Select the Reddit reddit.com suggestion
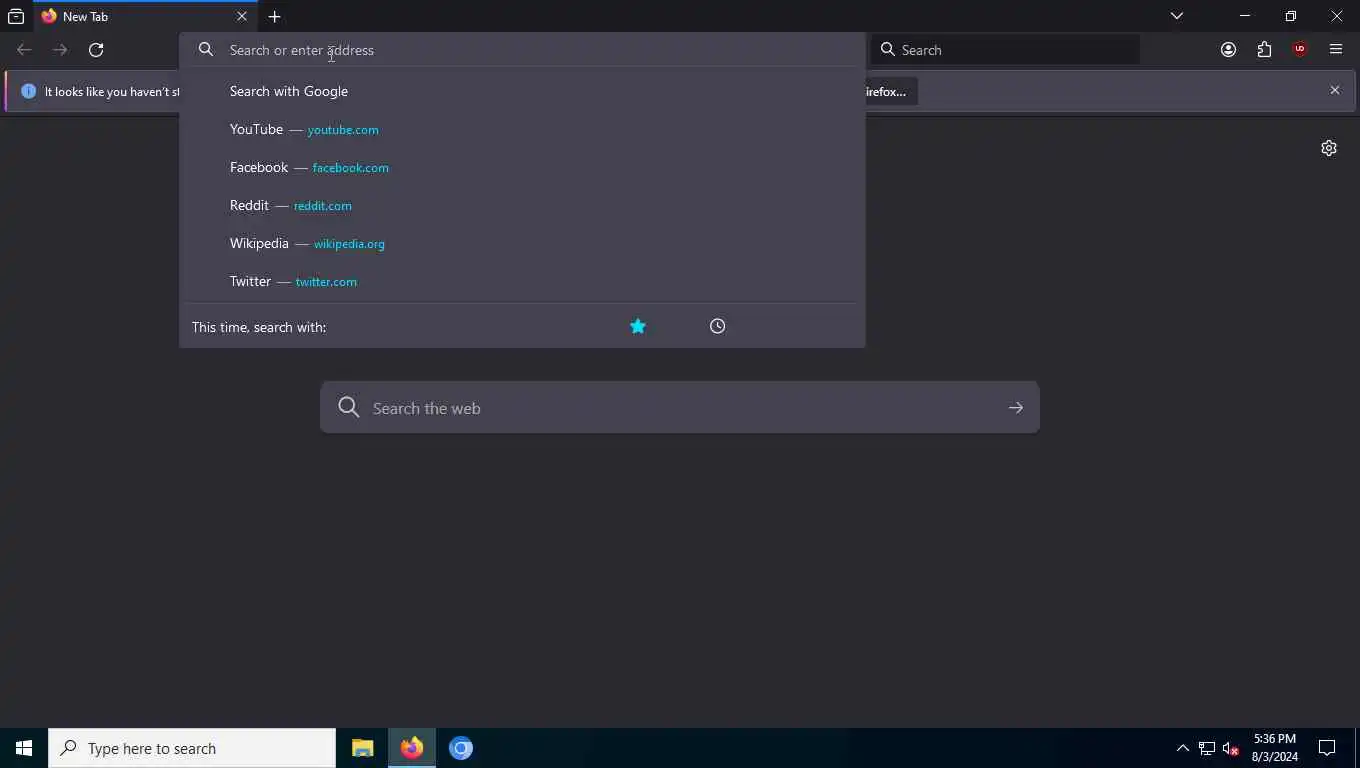The image size is (1360, 768). (x=522, y=205)
